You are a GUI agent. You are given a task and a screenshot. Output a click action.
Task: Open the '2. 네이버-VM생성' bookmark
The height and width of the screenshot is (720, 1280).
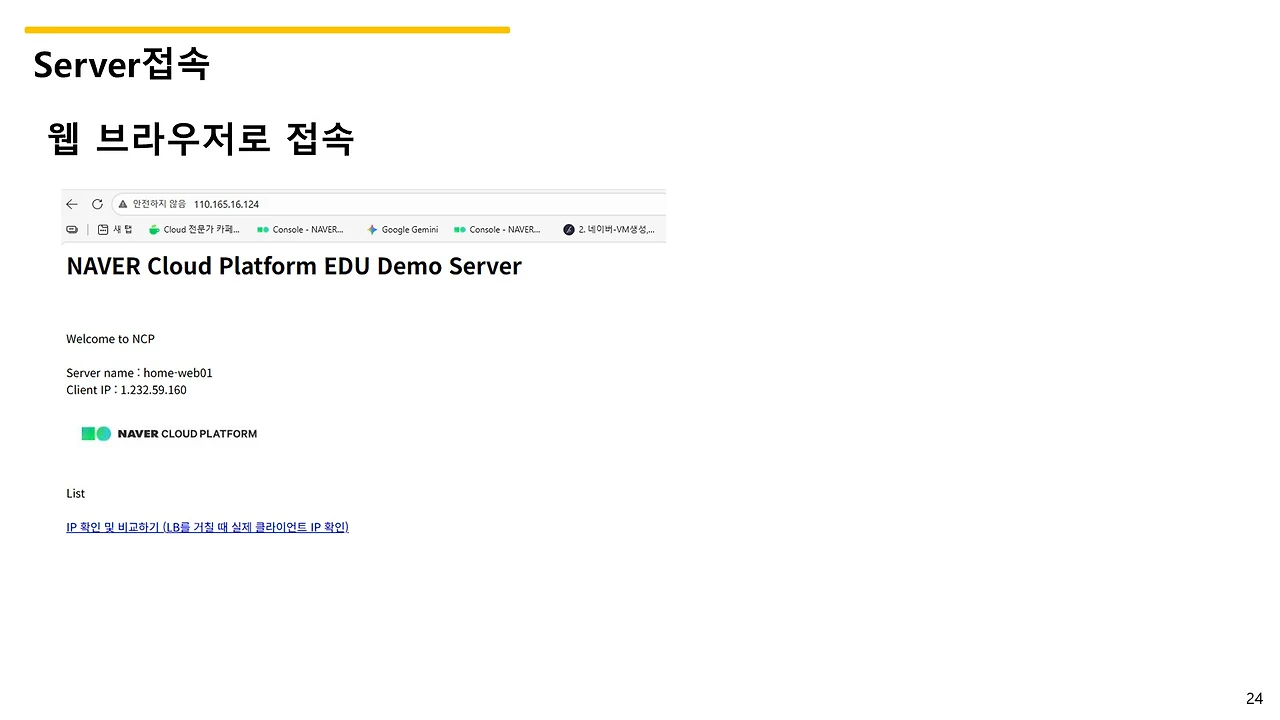coord(609,229)
